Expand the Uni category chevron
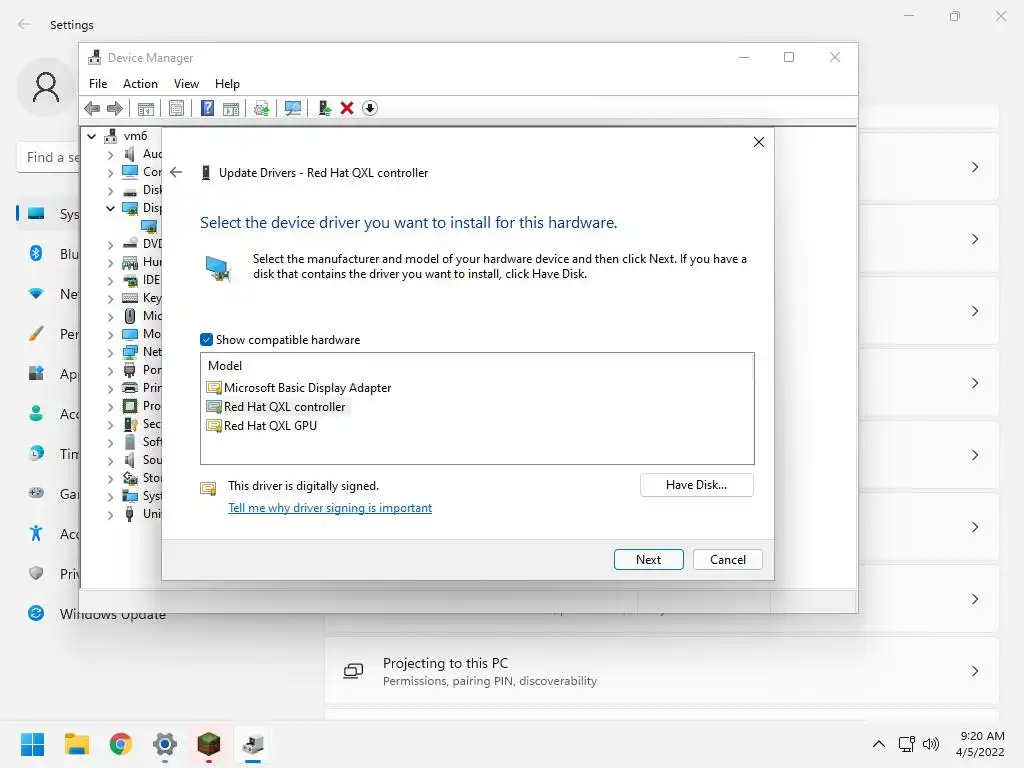 tap(110, 515)
